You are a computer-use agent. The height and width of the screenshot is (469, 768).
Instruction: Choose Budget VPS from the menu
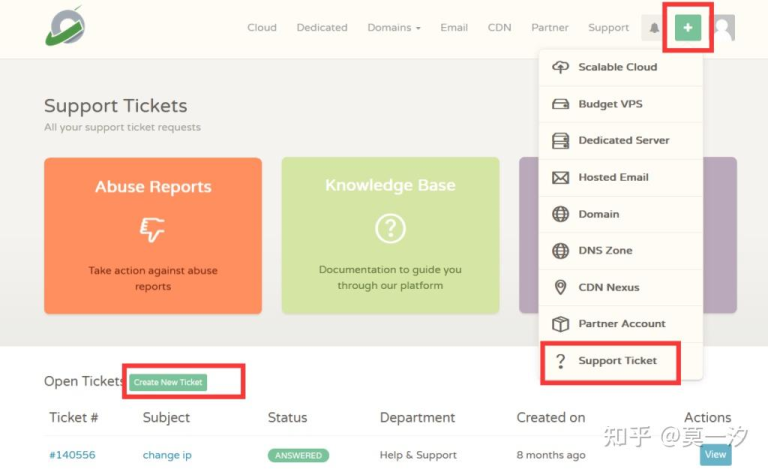pos(610,104)
